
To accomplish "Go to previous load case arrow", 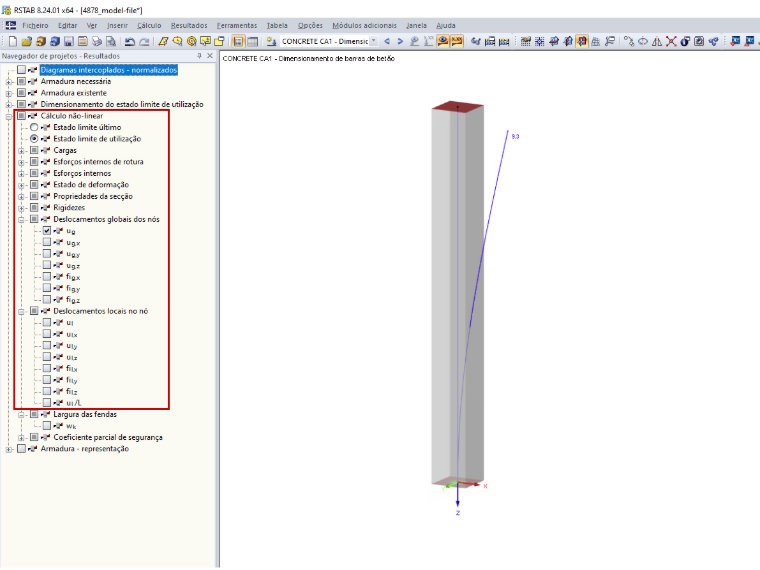I will 387,41.
